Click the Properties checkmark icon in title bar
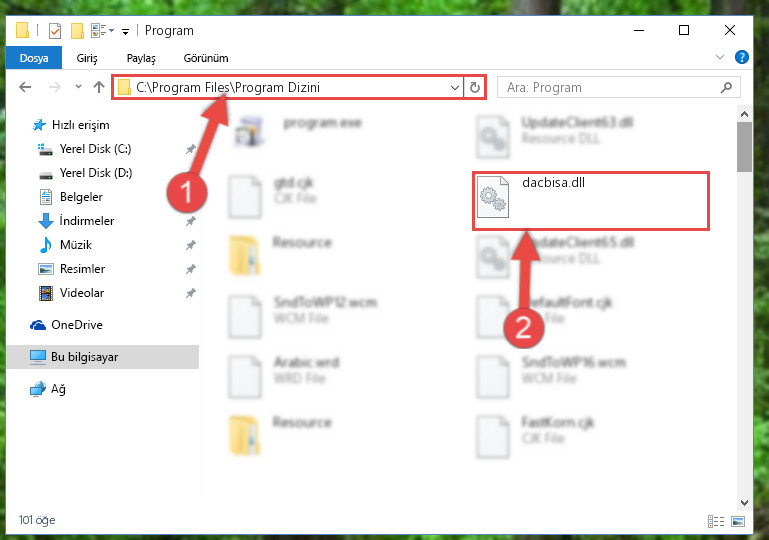 (55, 31)
